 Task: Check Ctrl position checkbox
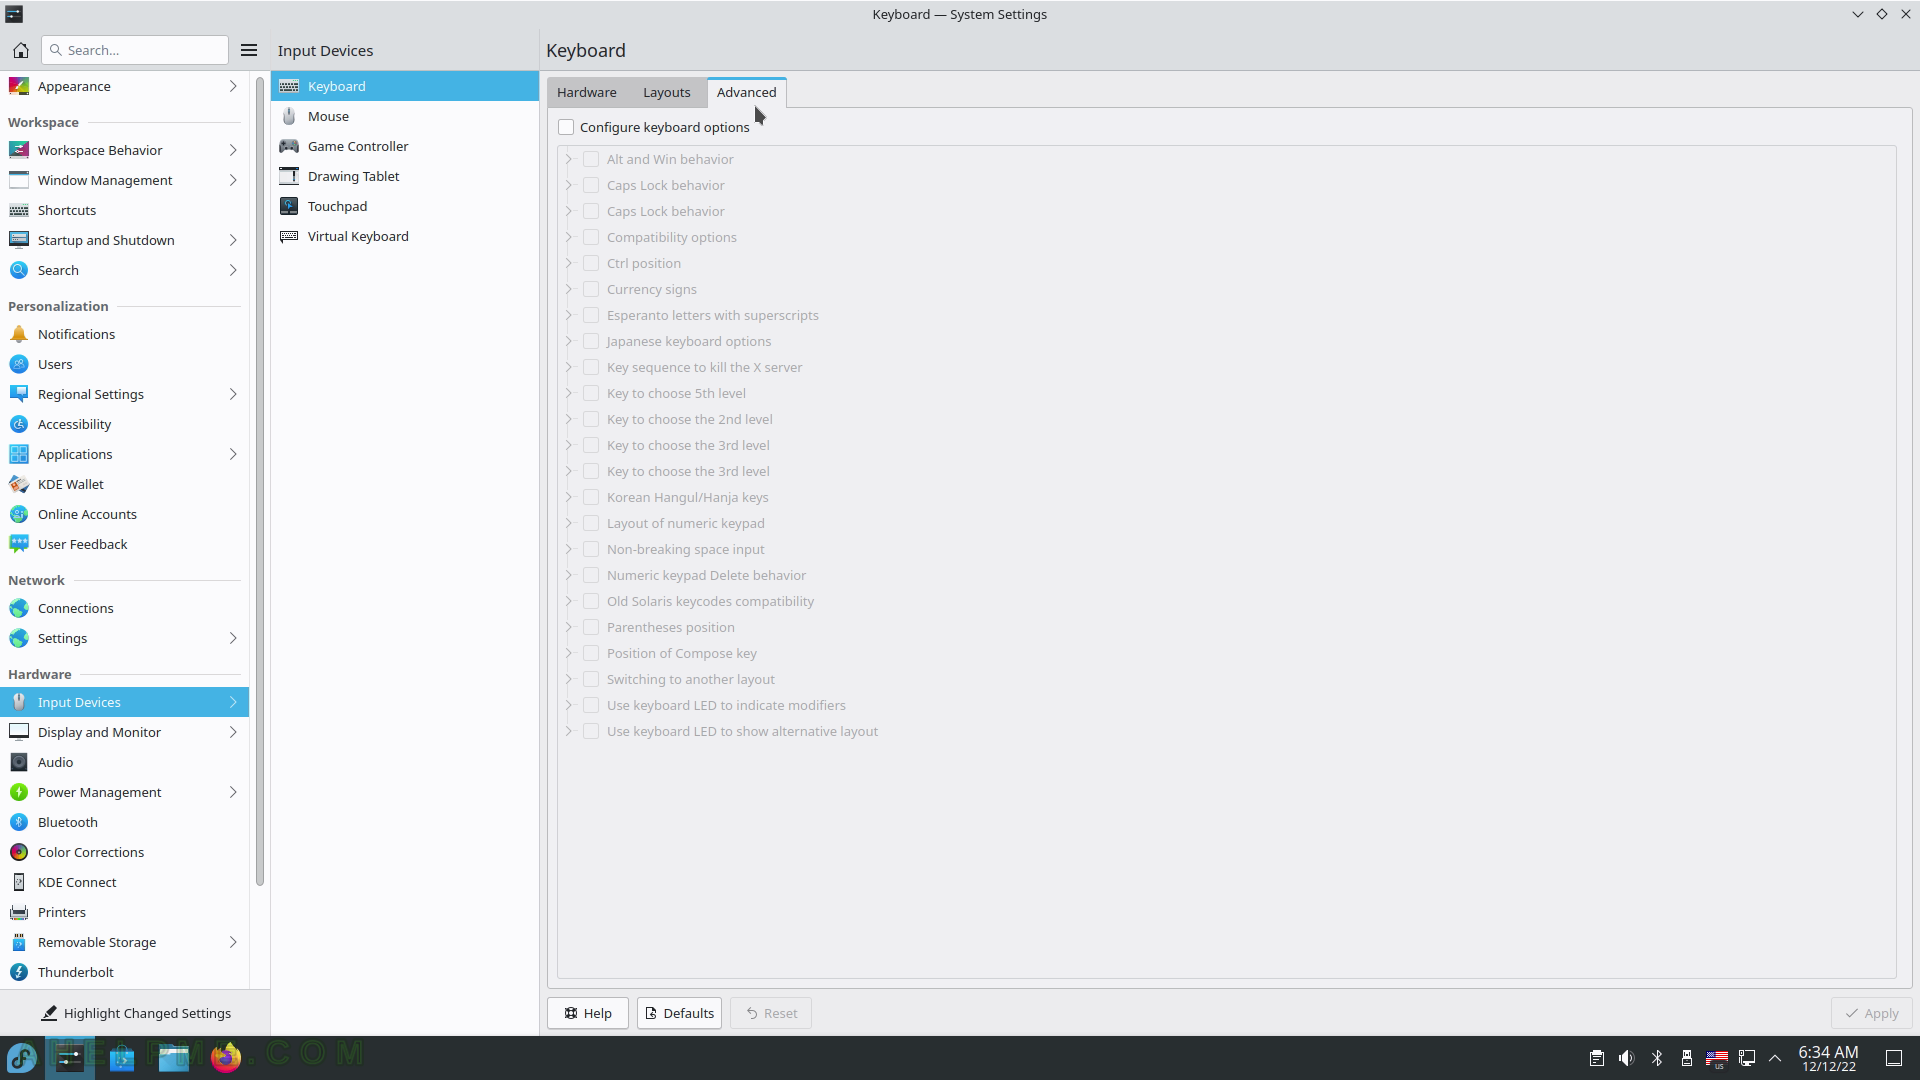tap(591, 263)
